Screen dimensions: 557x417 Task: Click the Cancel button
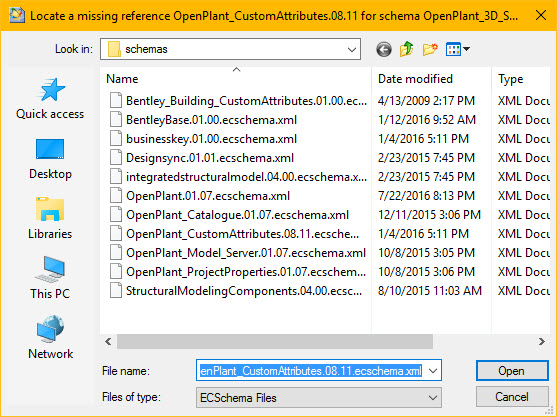(x=512, y=397)
